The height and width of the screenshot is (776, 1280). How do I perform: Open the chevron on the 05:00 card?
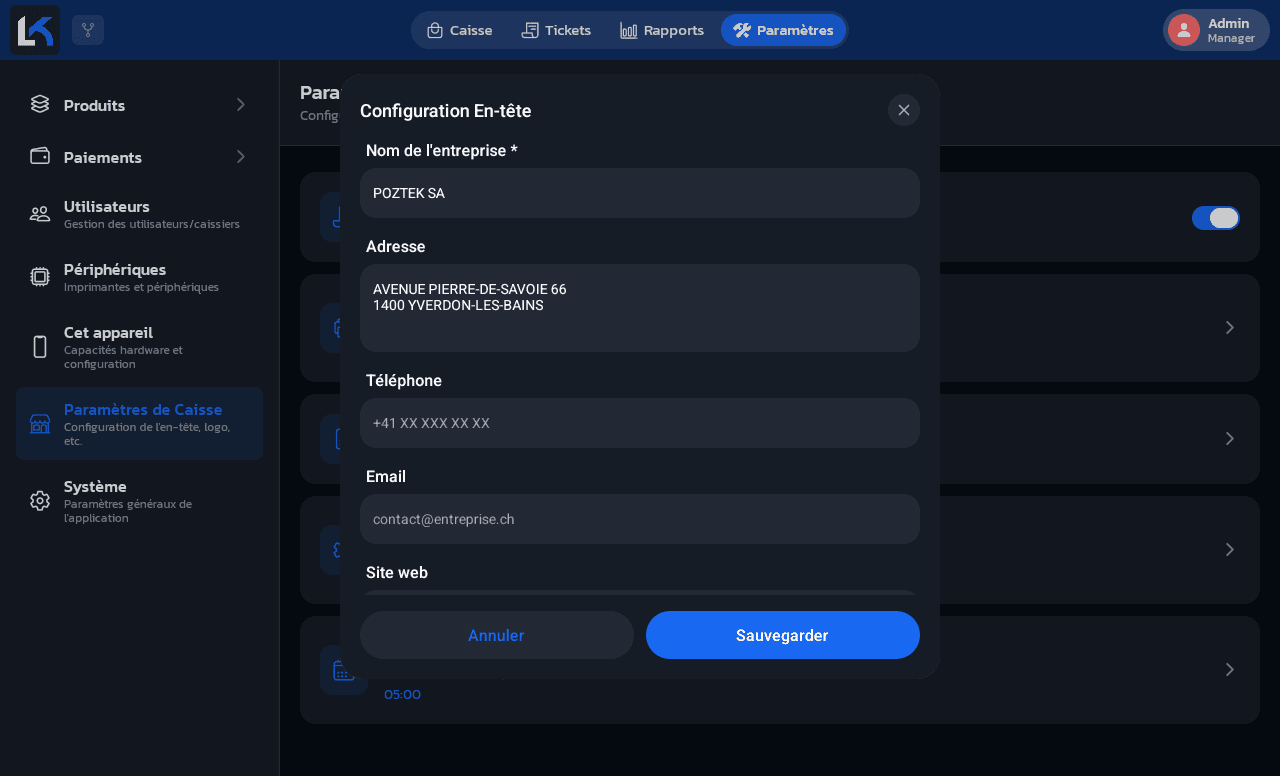[x=1230, y=670]
